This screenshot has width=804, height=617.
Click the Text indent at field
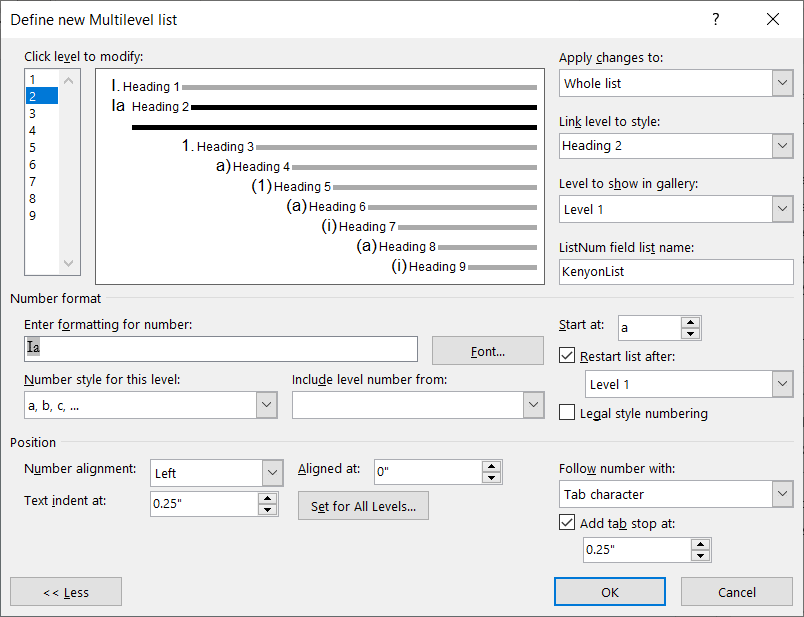pyautogui.click(x=204, y=504)
